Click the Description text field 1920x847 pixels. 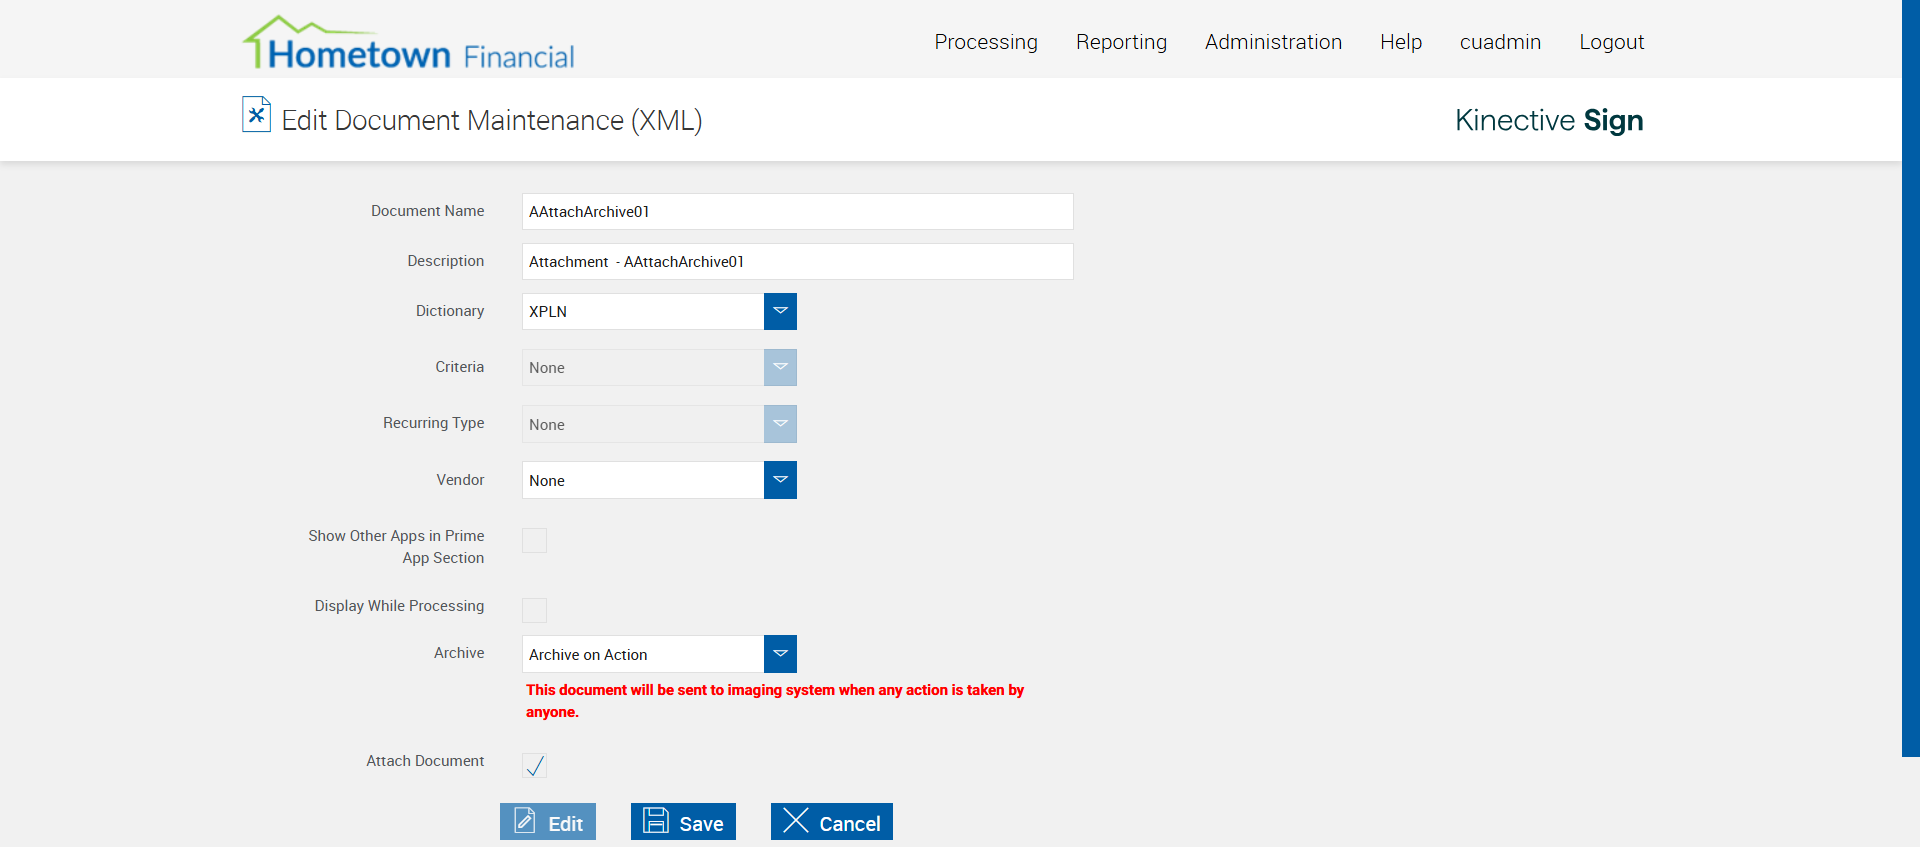797,262
